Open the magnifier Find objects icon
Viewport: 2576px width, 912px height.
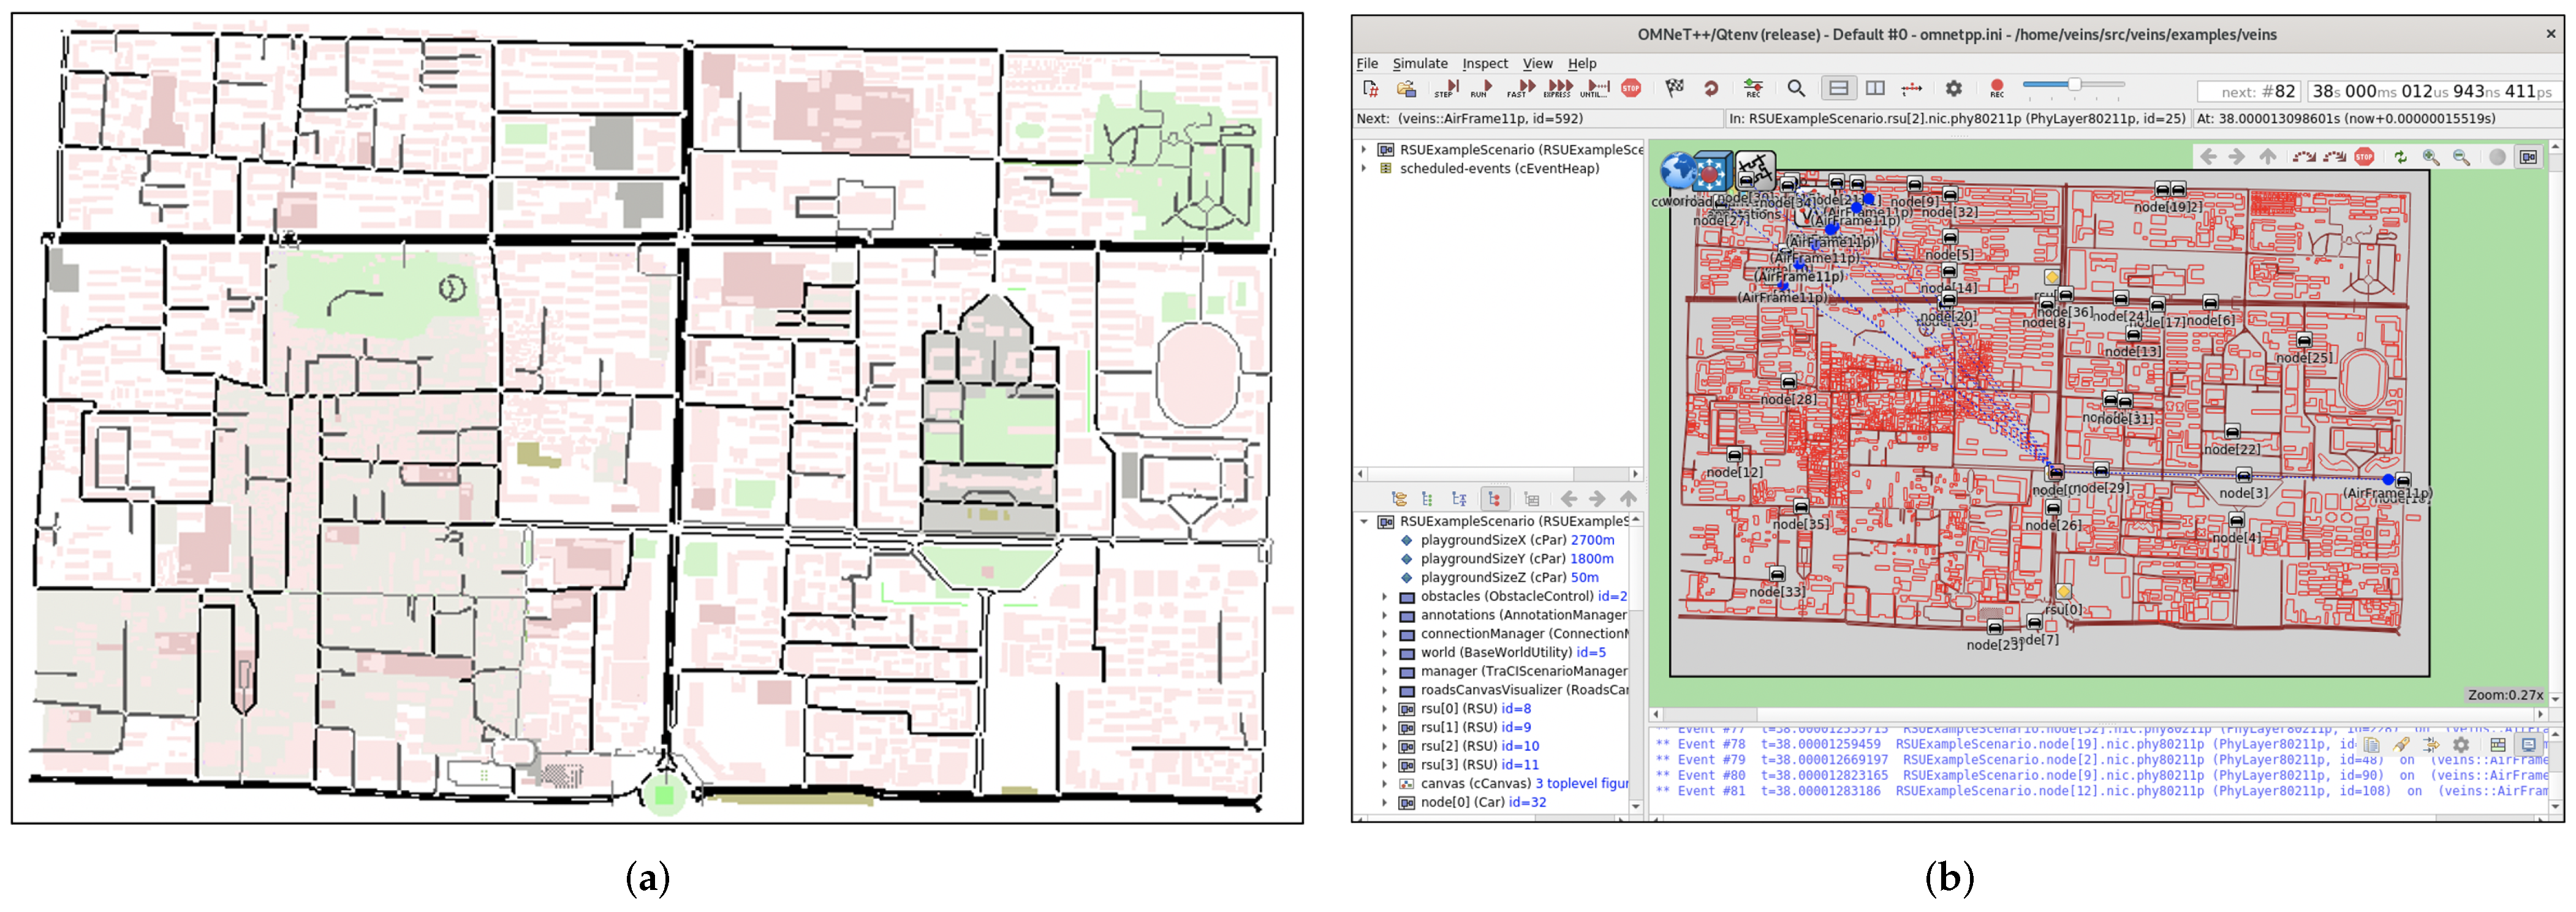1796,88
